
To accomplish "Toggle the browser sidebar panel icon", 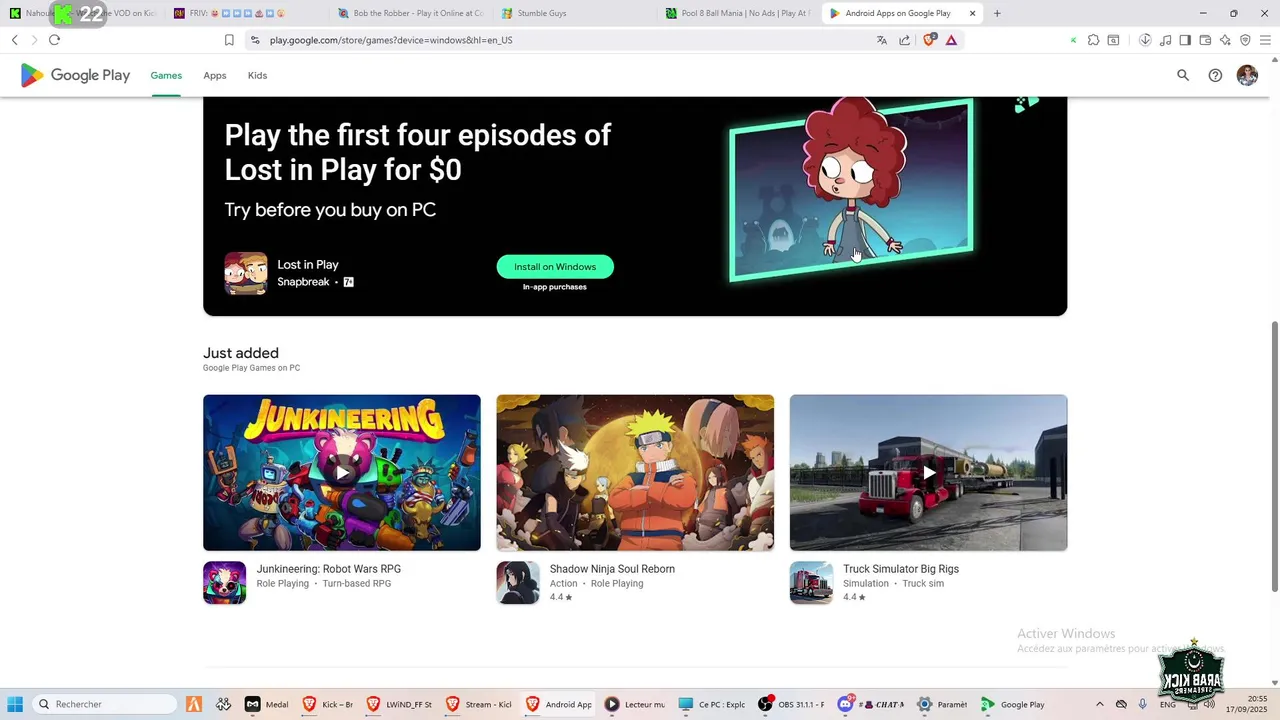I will [x=1185, y=40].
